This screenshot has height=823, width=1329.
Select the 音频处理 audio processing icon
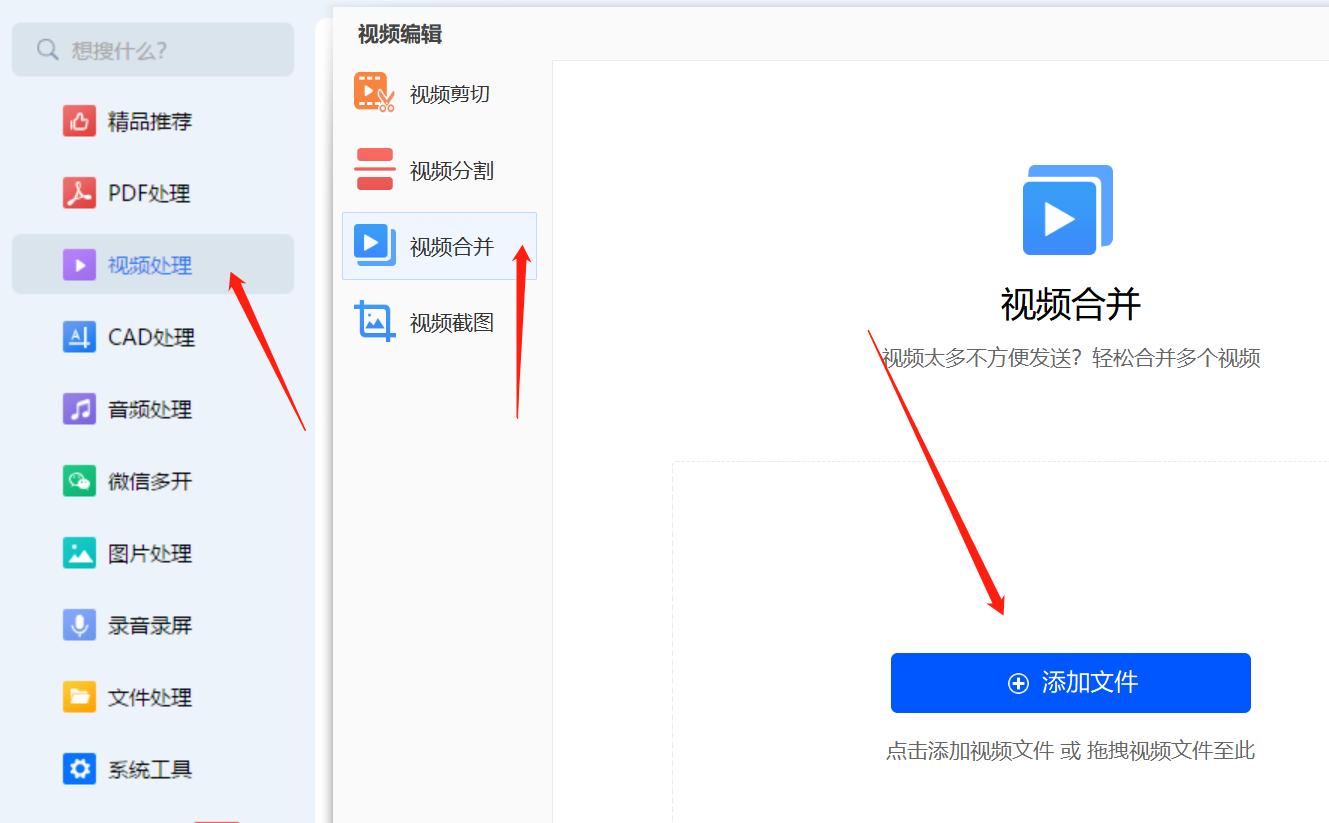point(78,409)
